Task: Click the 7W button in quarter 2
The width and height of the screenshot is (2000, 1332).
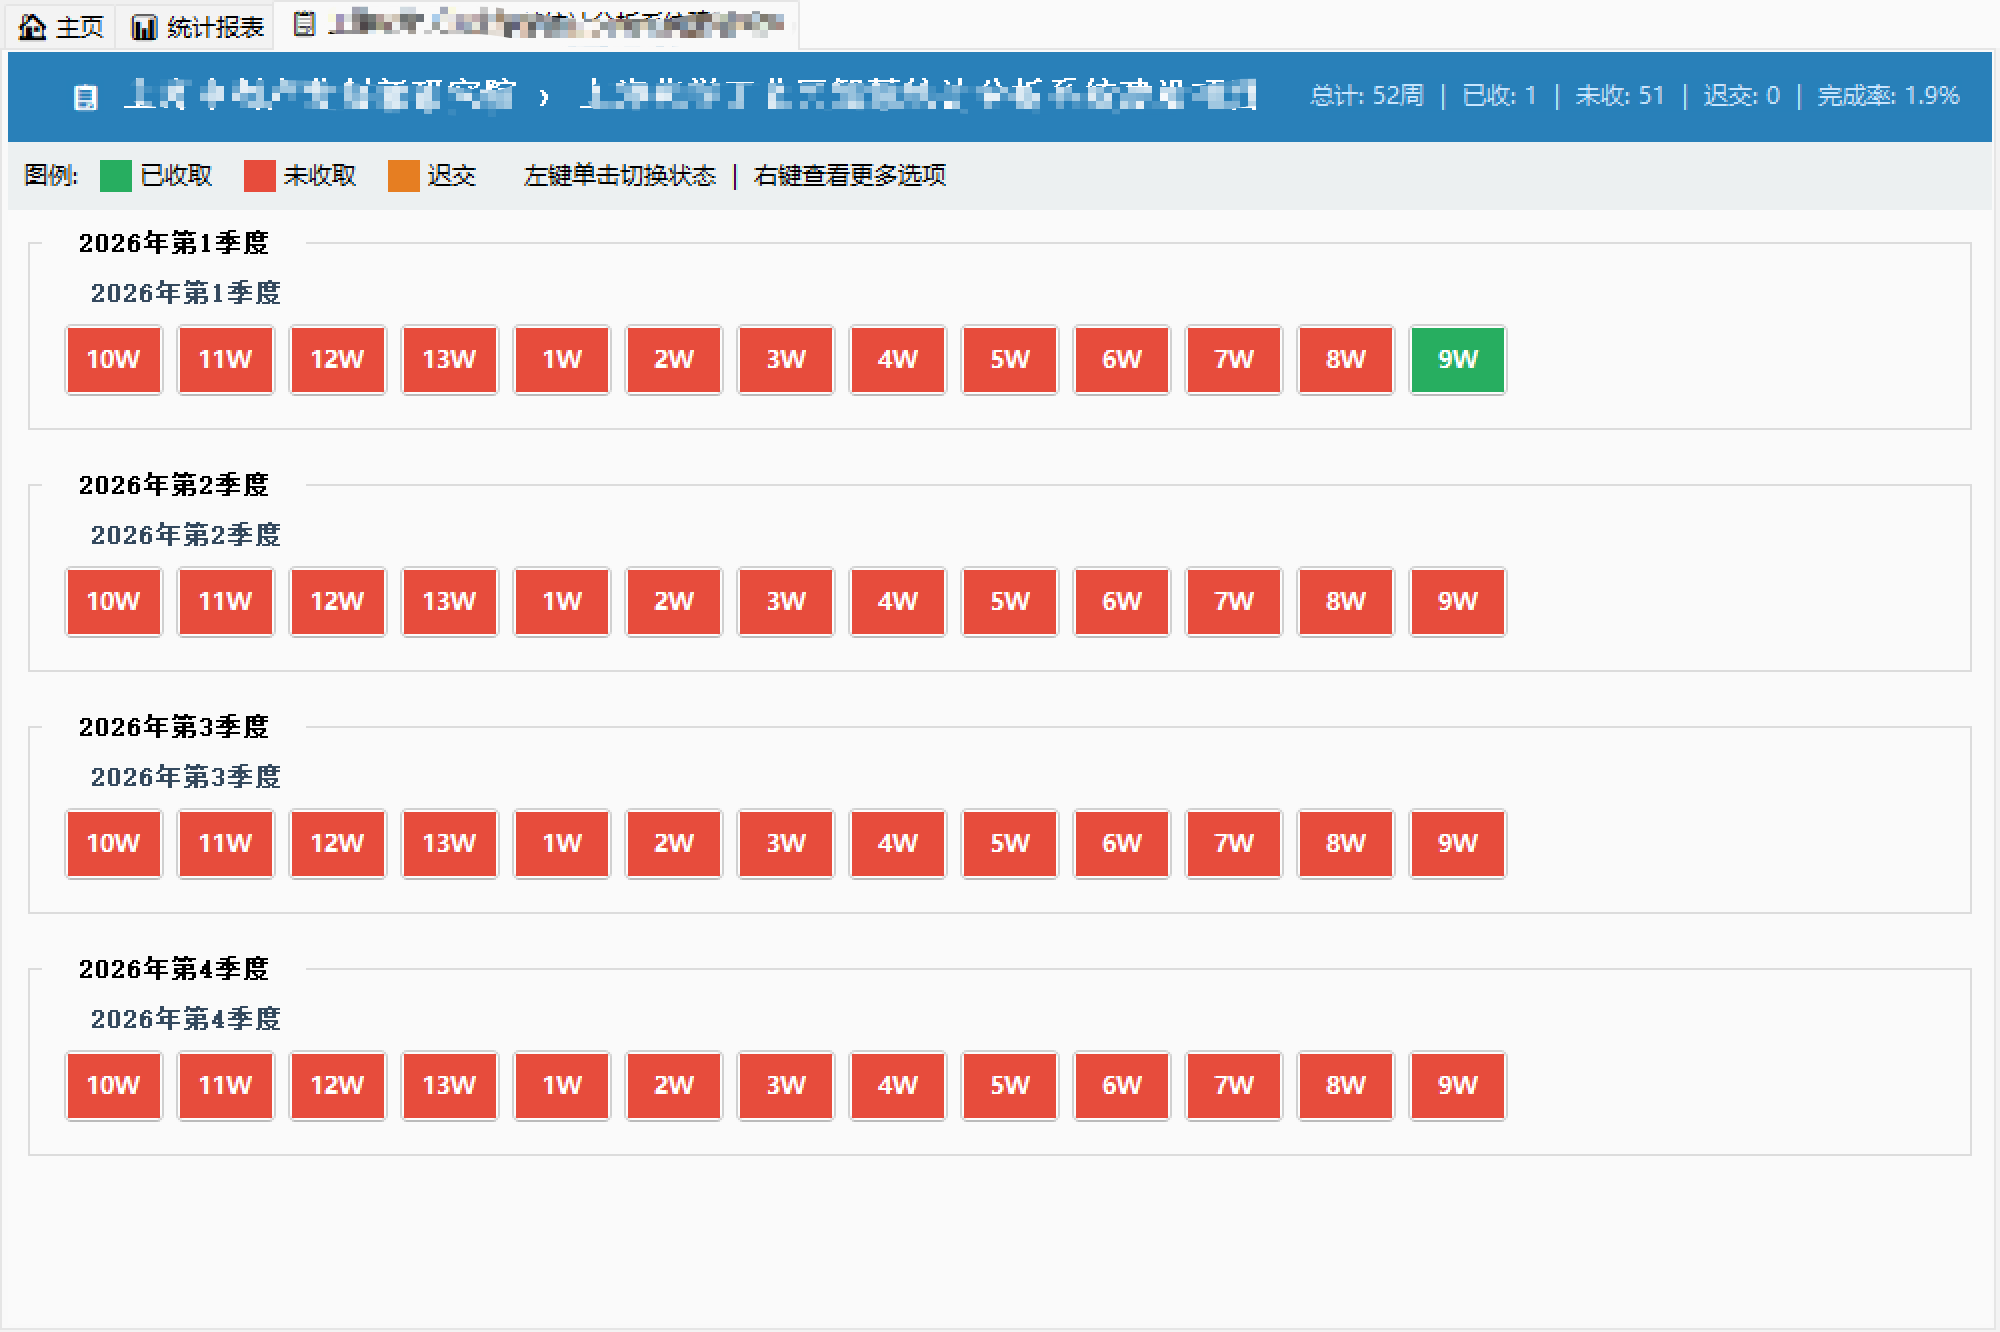Action: [x=1233, y=602]
